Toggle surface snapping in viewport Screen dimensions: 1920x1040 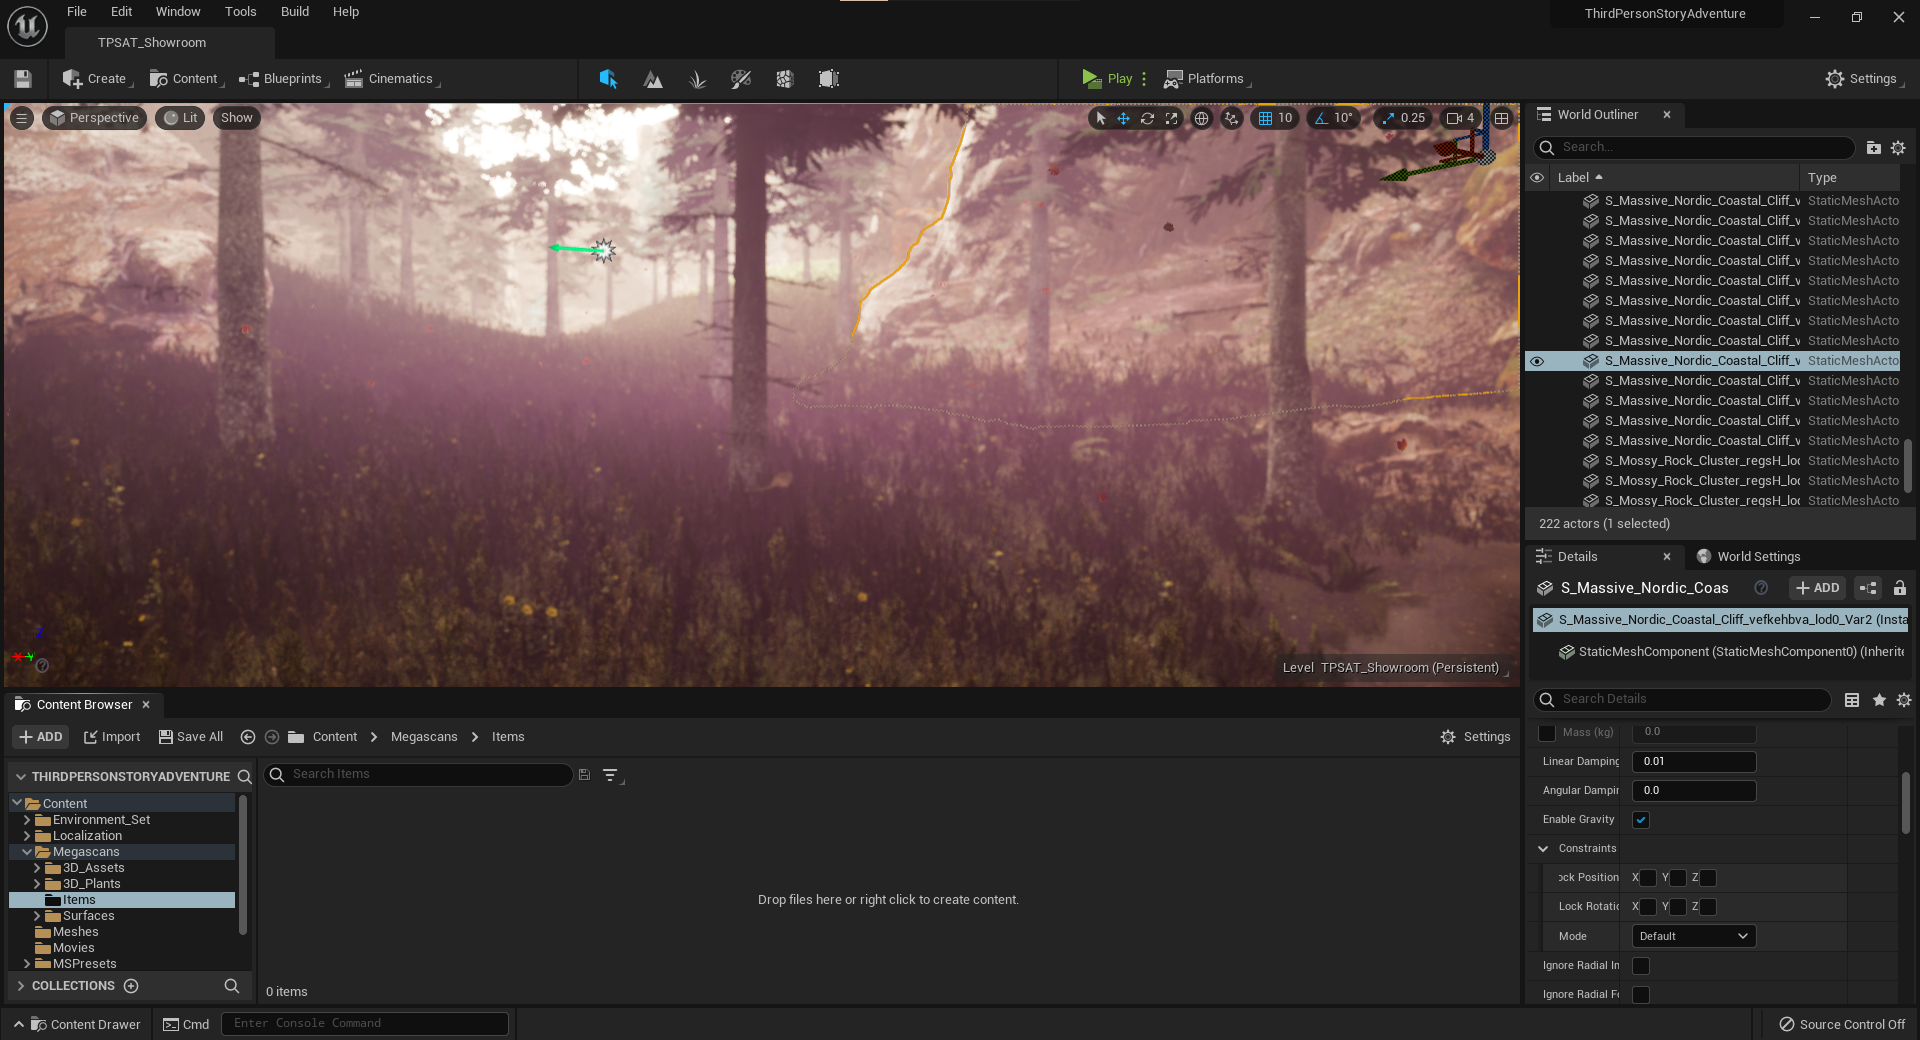[x=1232, y=118]
